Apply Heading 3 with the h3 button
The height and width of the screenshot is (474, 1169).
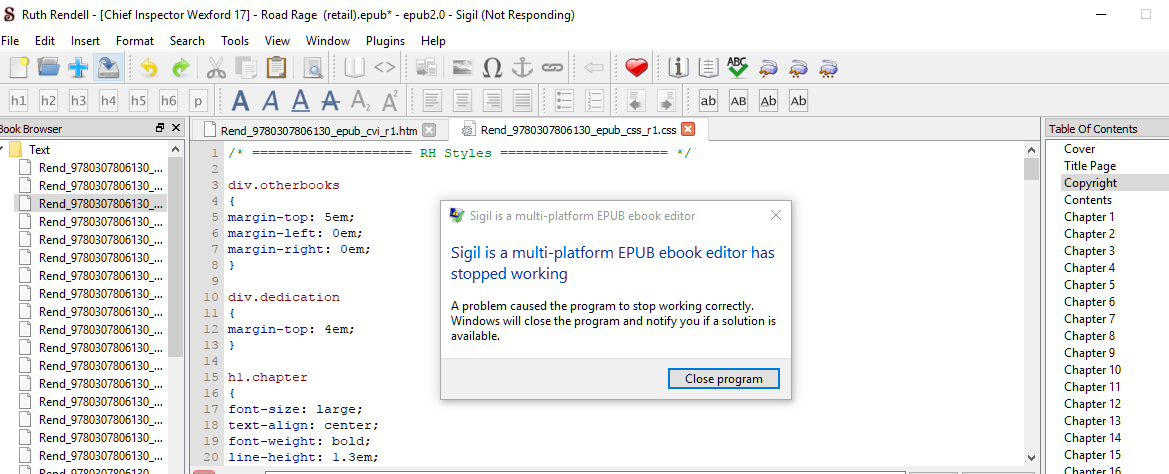(x=78, y=101)
